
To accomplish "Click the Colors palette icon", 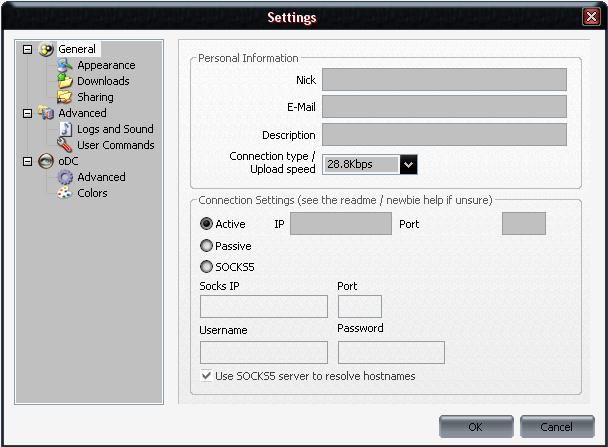I will pos(65,193).
